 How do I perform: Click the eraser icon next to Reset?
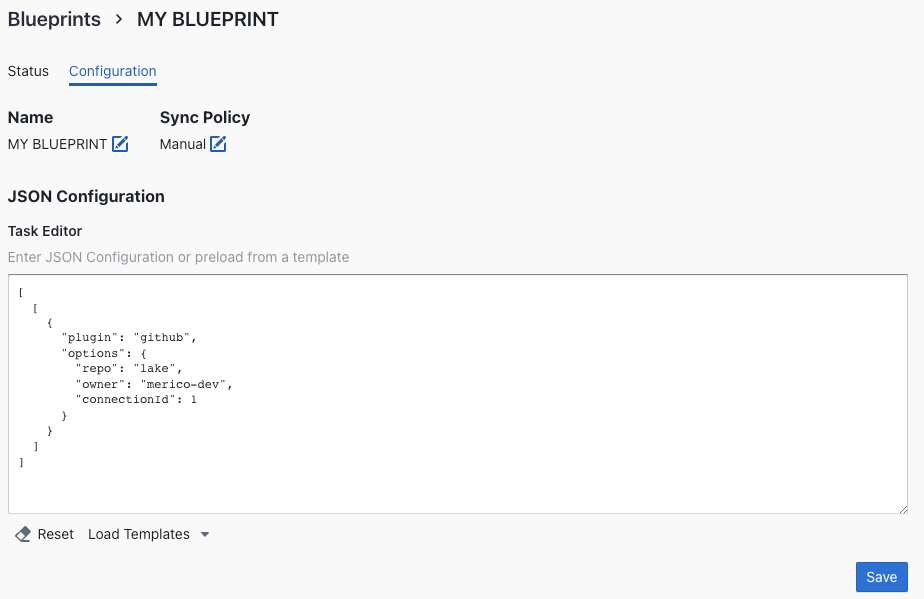(23, 534)
